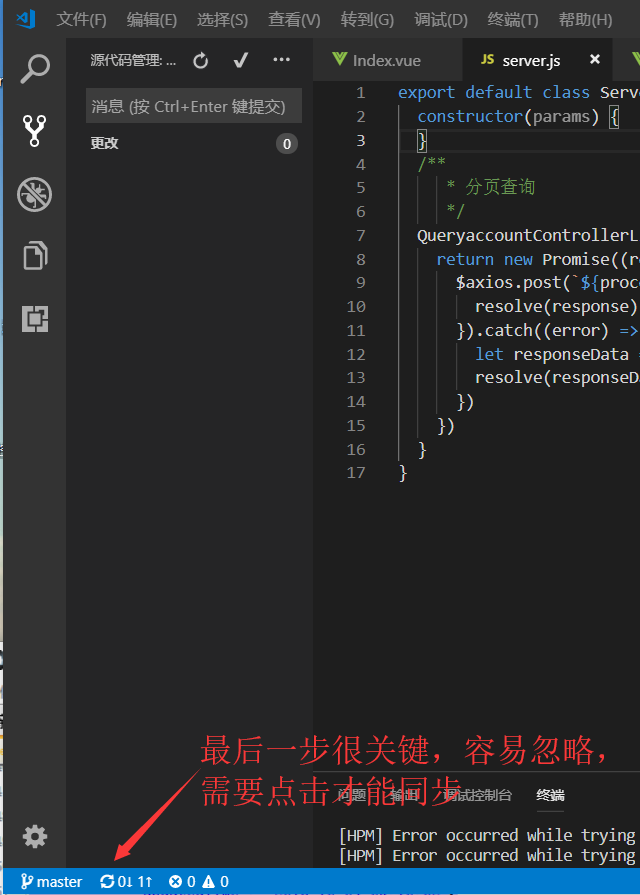Image resolution: width=640 pixels, height=895 pixels.
Task: Click the let responseData line
Action: click(557, 354)
